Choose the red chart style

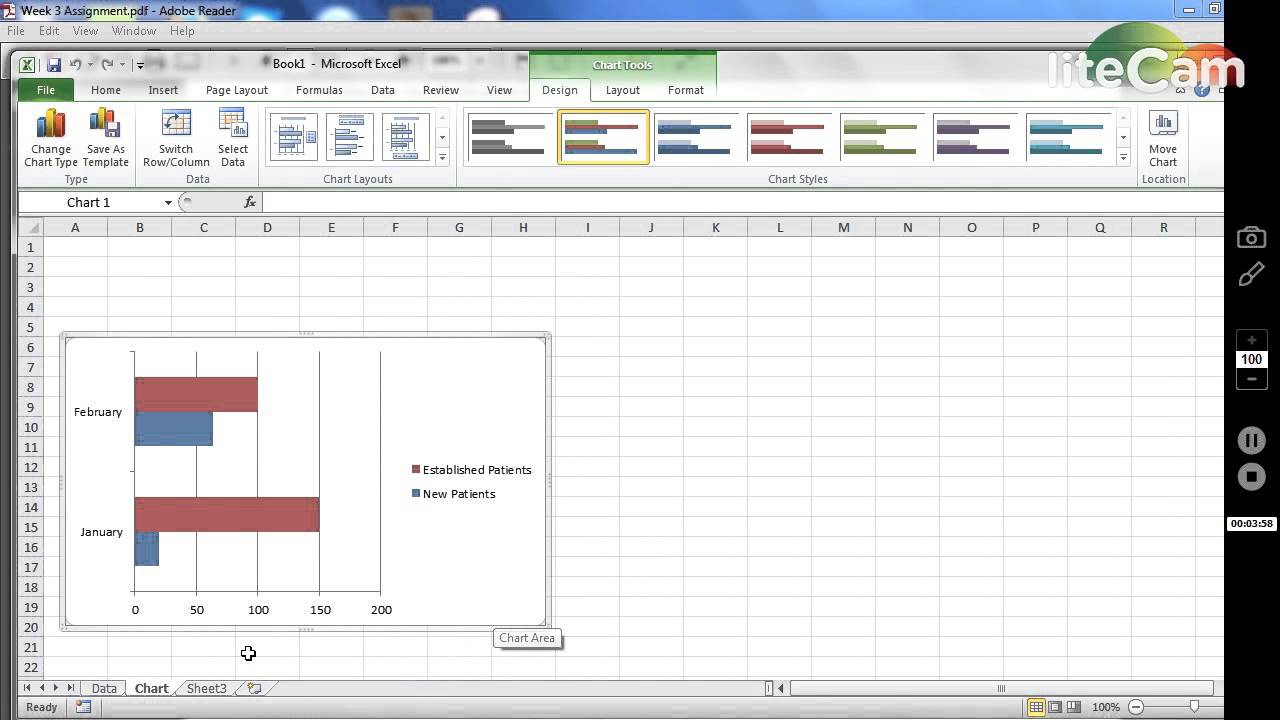tap(788, 137)
